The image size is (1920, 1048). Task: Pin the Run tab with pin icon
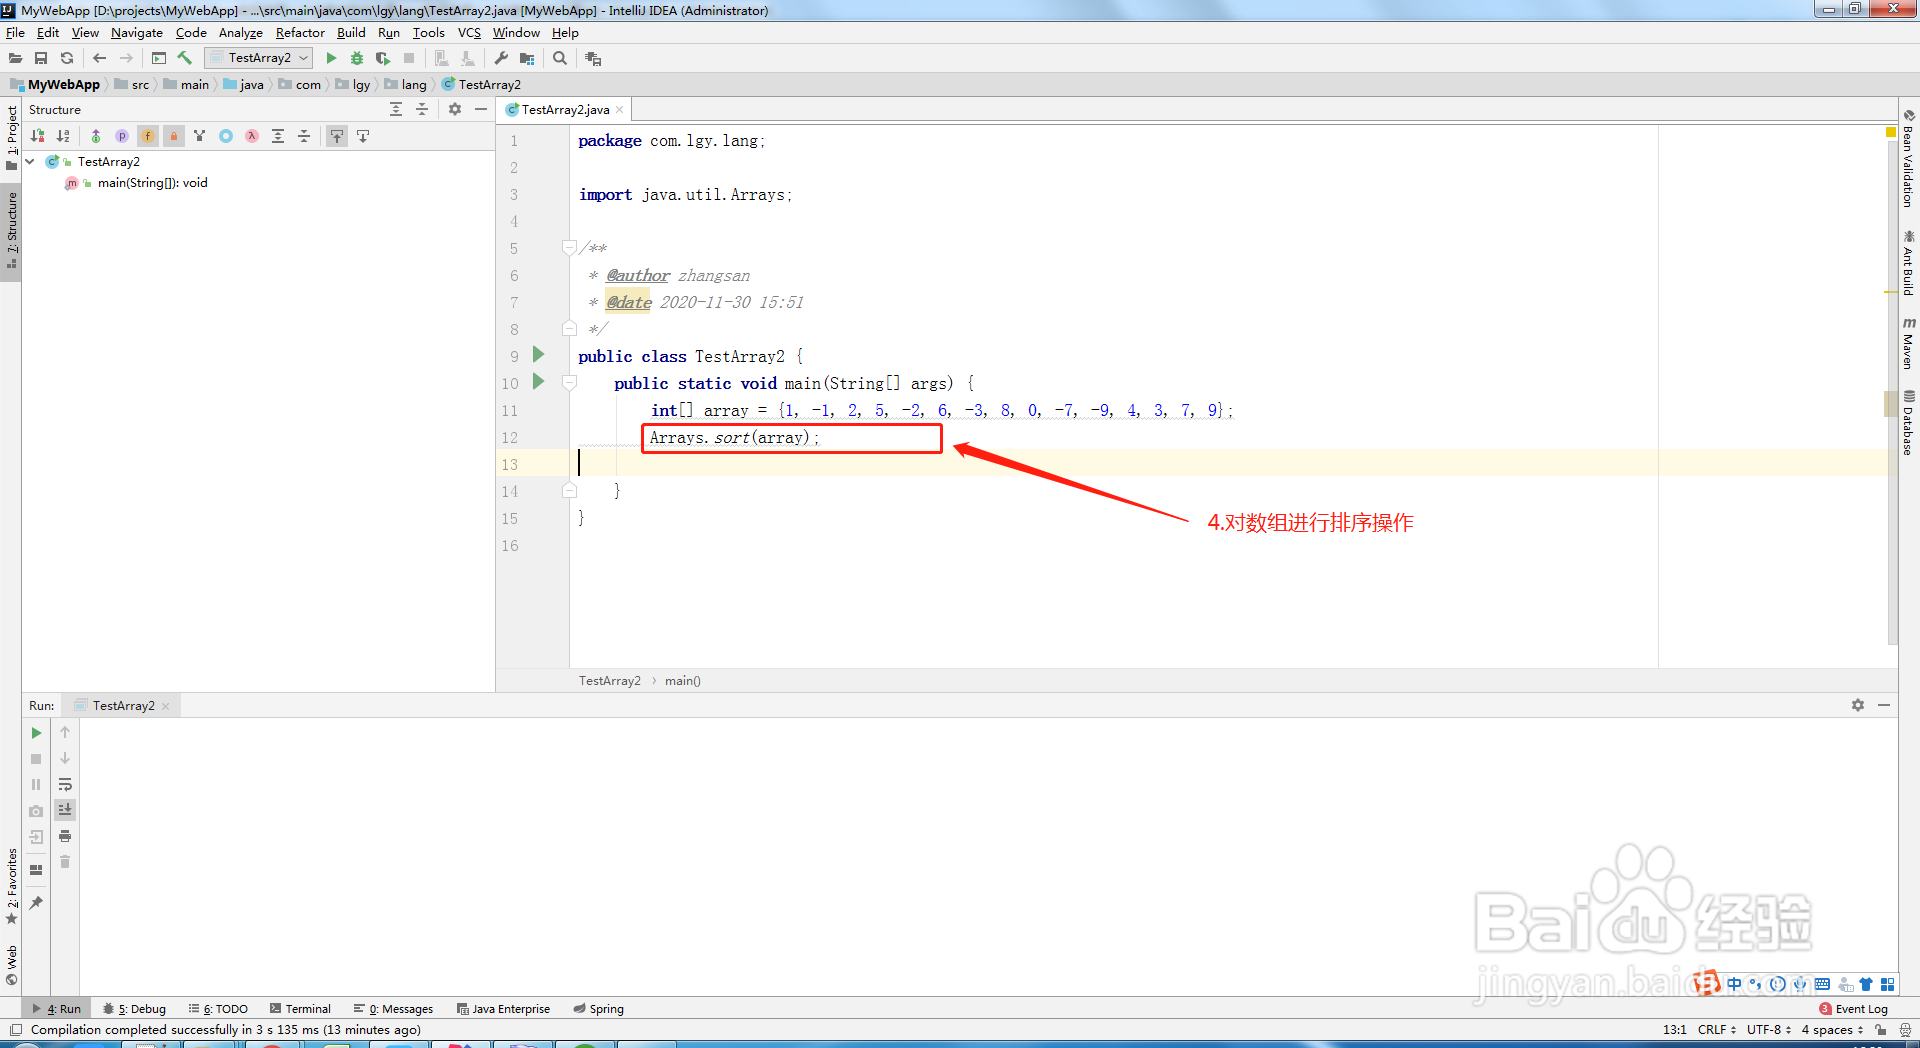[x=36, y=903]
